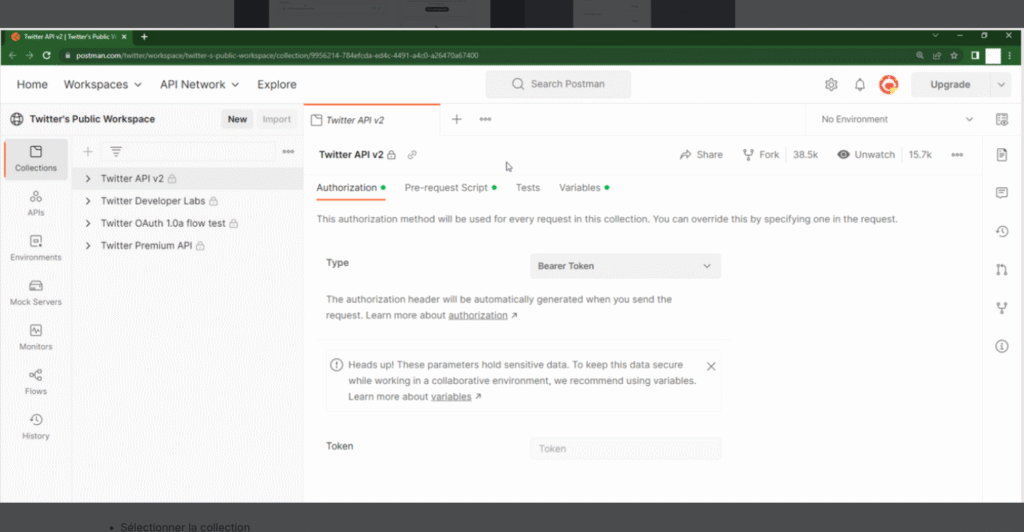Screen dimensions: 1024x532
Task: Click the Unwatch button
Action: click(866, 155)
